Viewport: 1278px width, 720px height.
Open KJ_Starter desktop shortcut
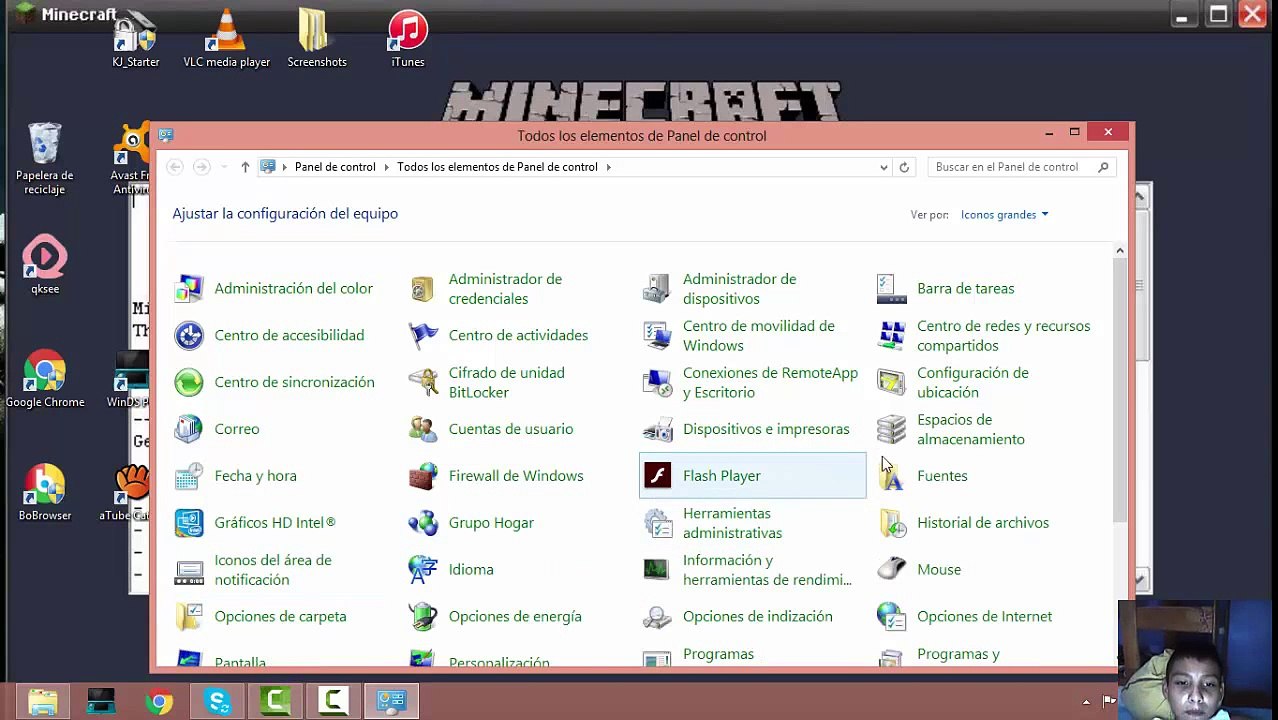136,40
